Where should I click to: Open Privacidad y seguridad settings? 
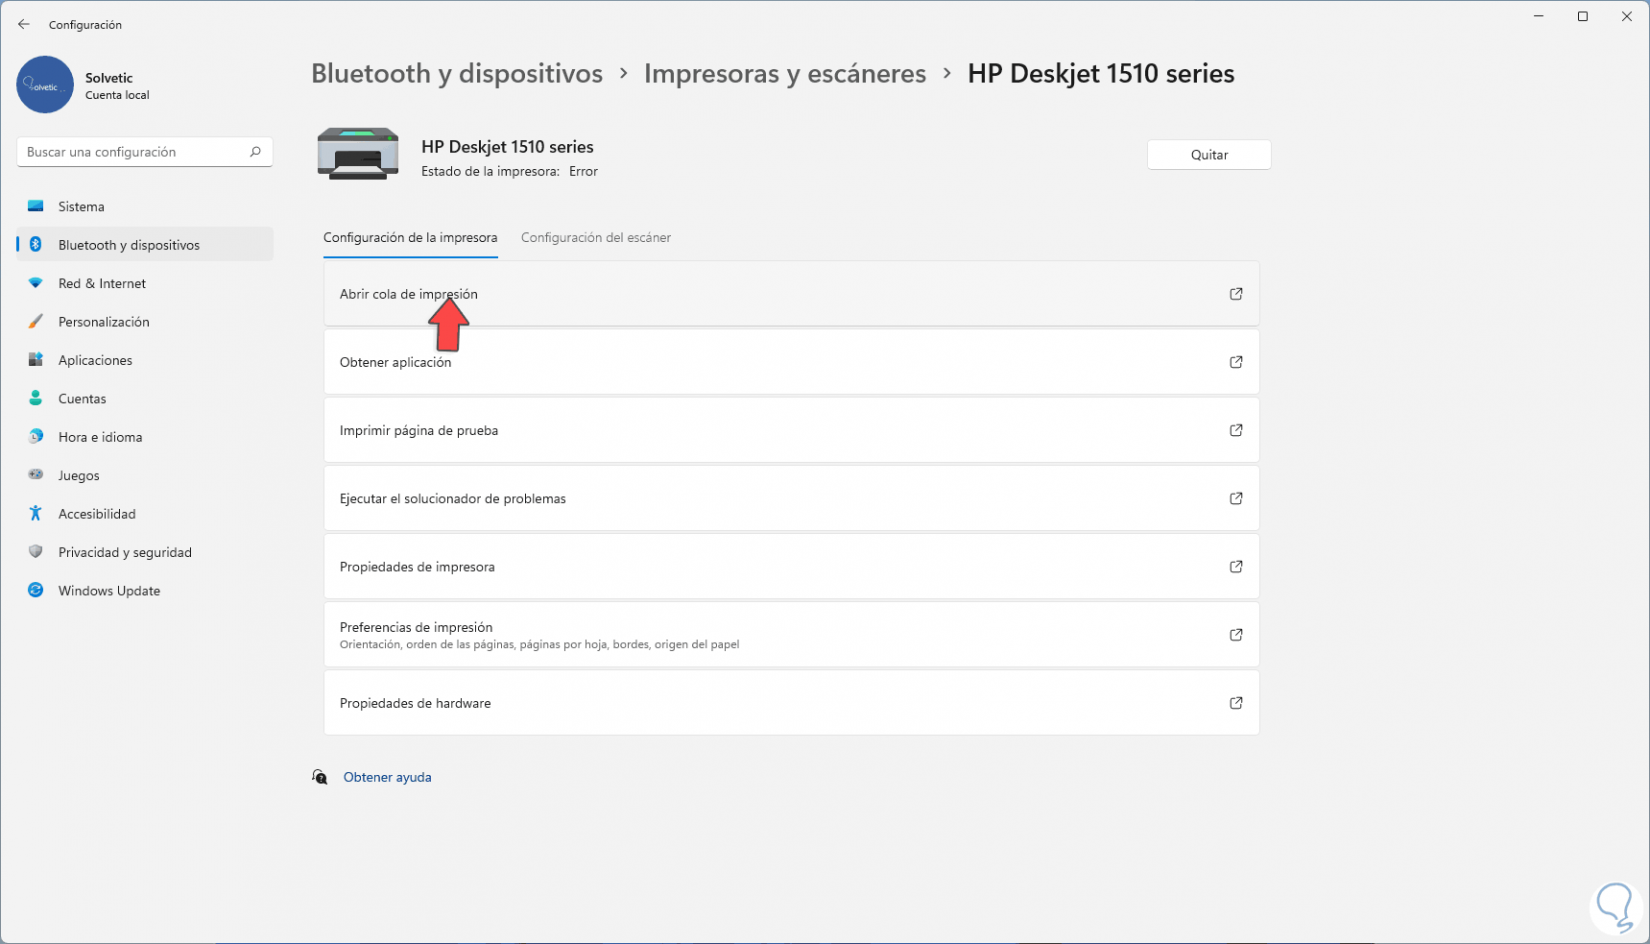coord(145,552)
